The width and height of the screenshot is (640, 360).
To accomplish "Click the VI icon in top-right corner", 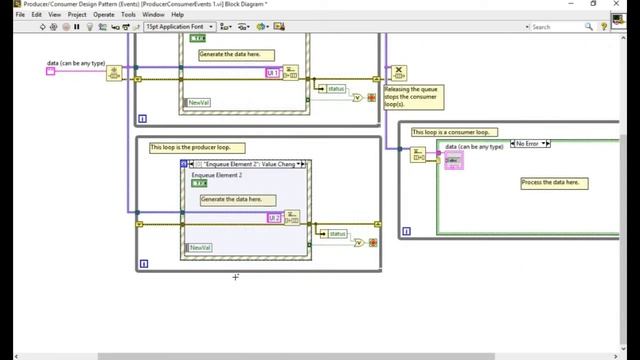I will 618,20.
